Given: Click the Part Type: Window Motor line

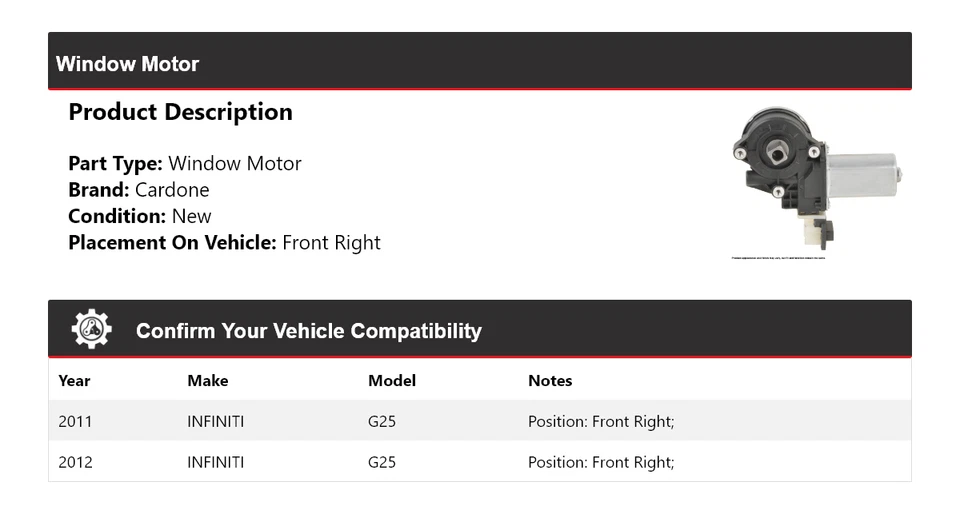Looking at the screenshot, I should (x=184, y=163).
